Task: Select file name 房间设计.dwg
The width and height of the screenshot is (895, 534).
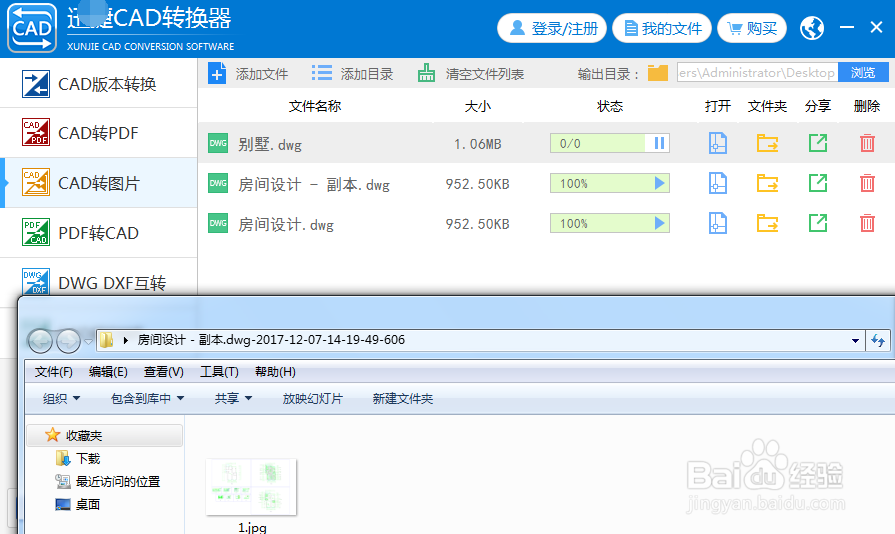Action: 286,224
